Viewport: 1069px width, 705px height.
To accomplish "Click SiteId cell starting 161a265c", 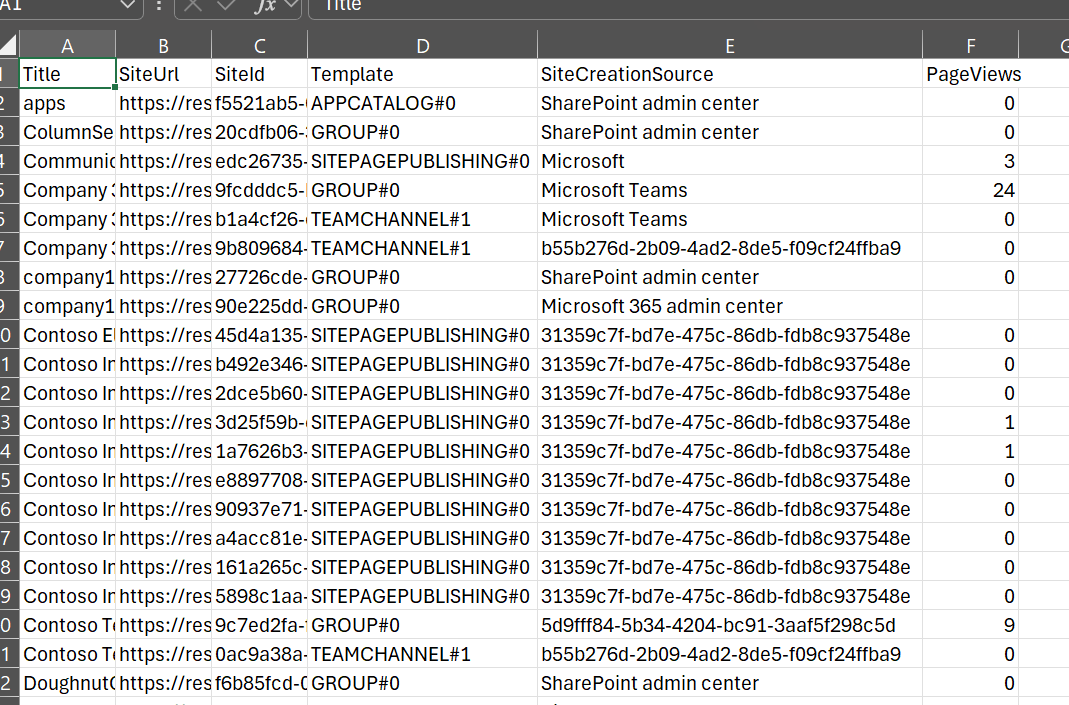I will pyautogui.click(x=260, y=567).
